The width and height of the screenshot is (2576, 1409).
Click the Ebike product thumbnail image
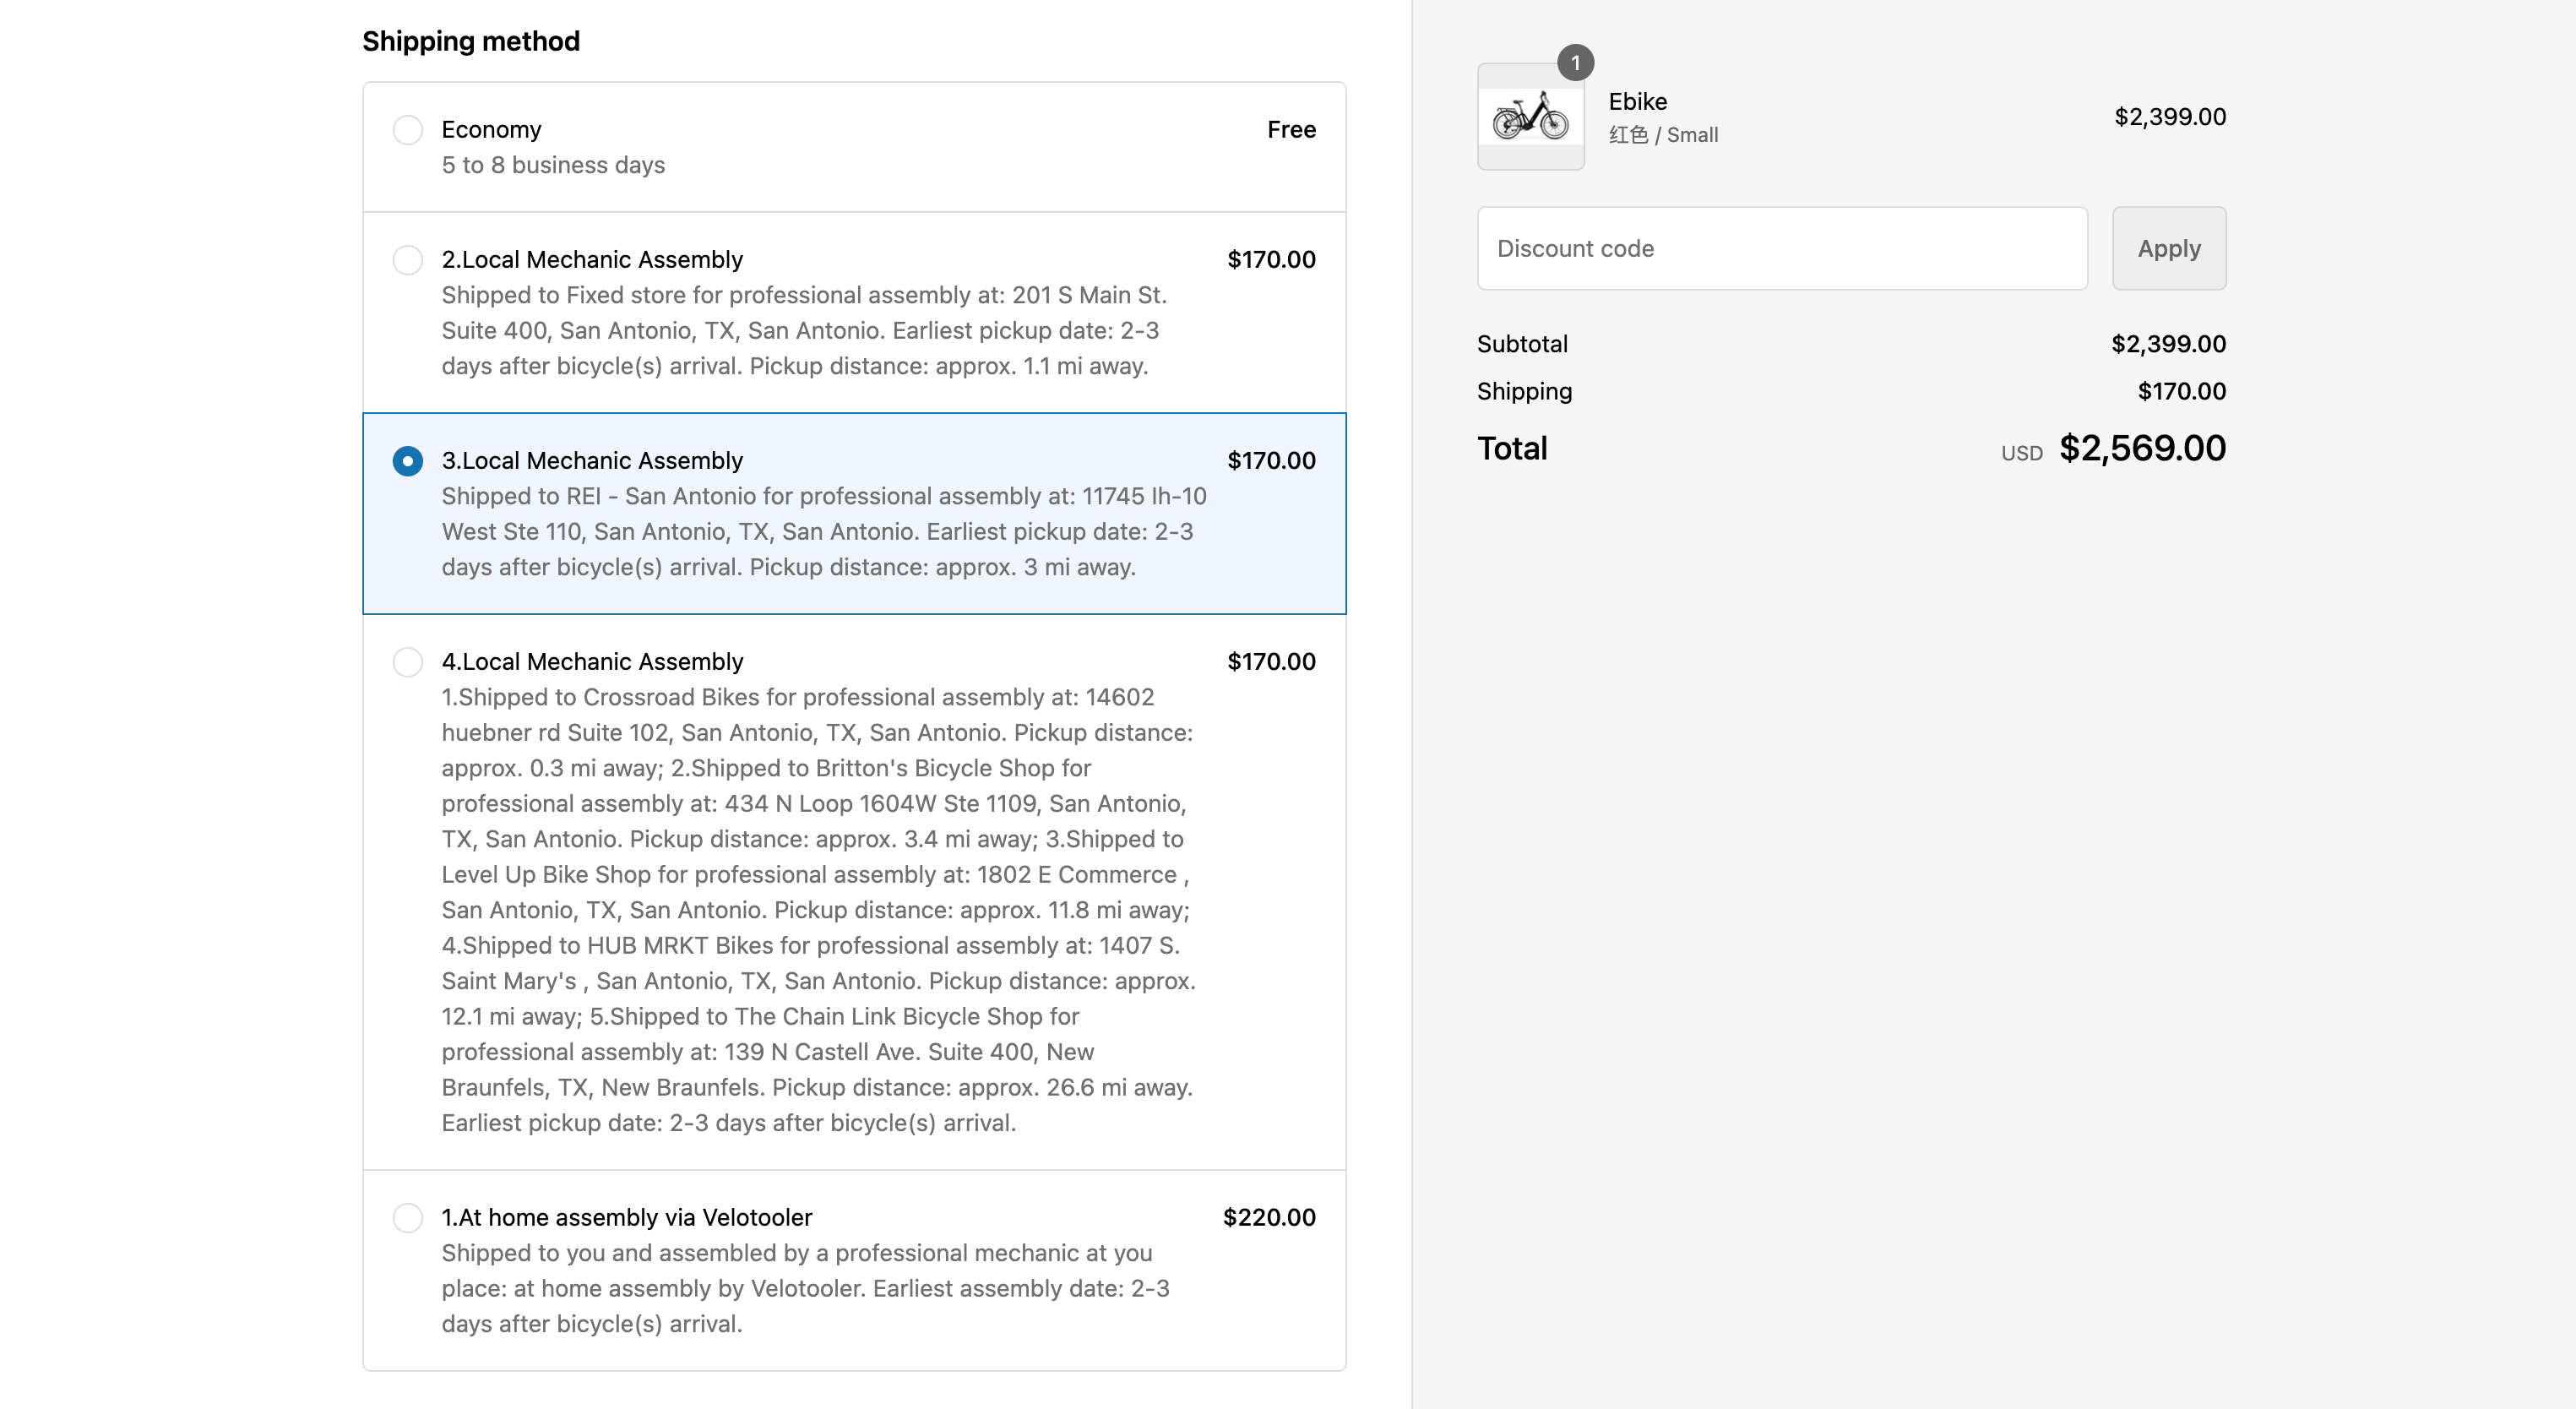tap(1530, 118)
